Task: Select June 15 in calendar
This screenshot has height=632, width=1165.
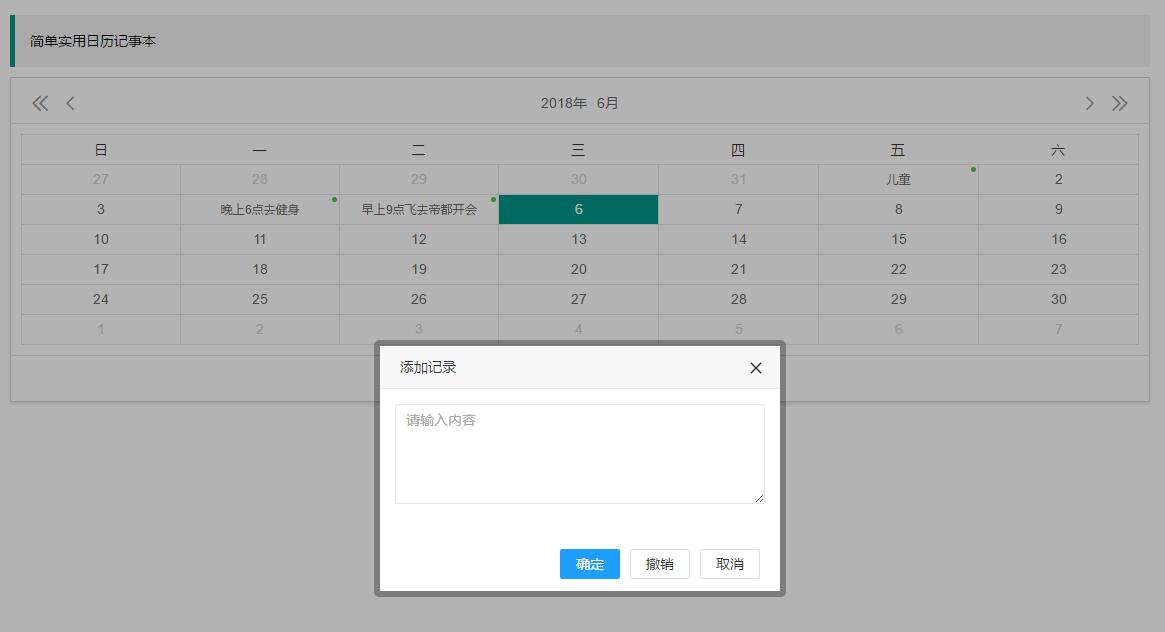Action: [x=898, y=239]
